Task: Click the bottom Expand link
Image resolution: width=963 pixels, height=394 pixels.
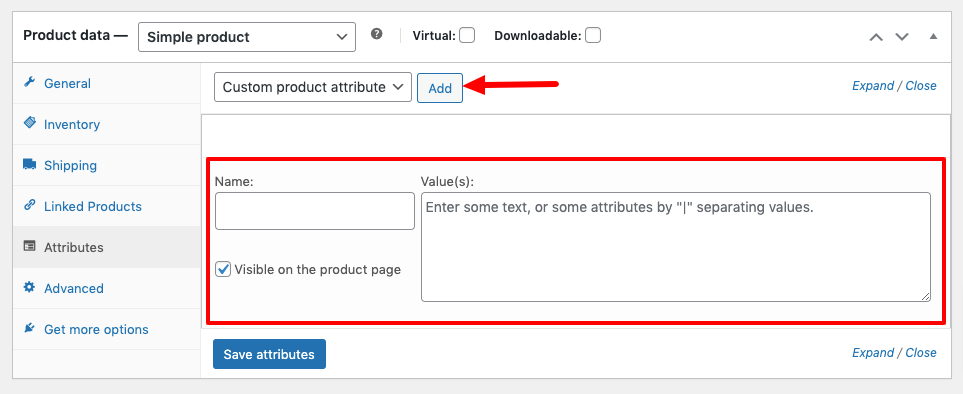Action: (x=873, y=353)
